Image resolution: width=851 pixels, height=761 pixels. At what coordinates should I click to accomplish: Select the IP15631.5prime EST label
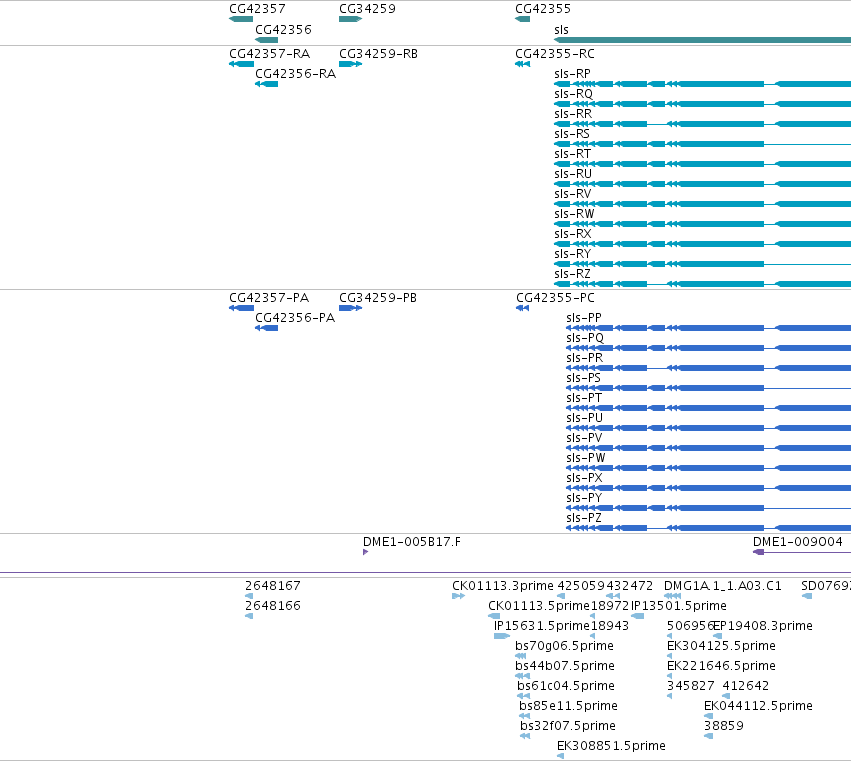[542, 626]
